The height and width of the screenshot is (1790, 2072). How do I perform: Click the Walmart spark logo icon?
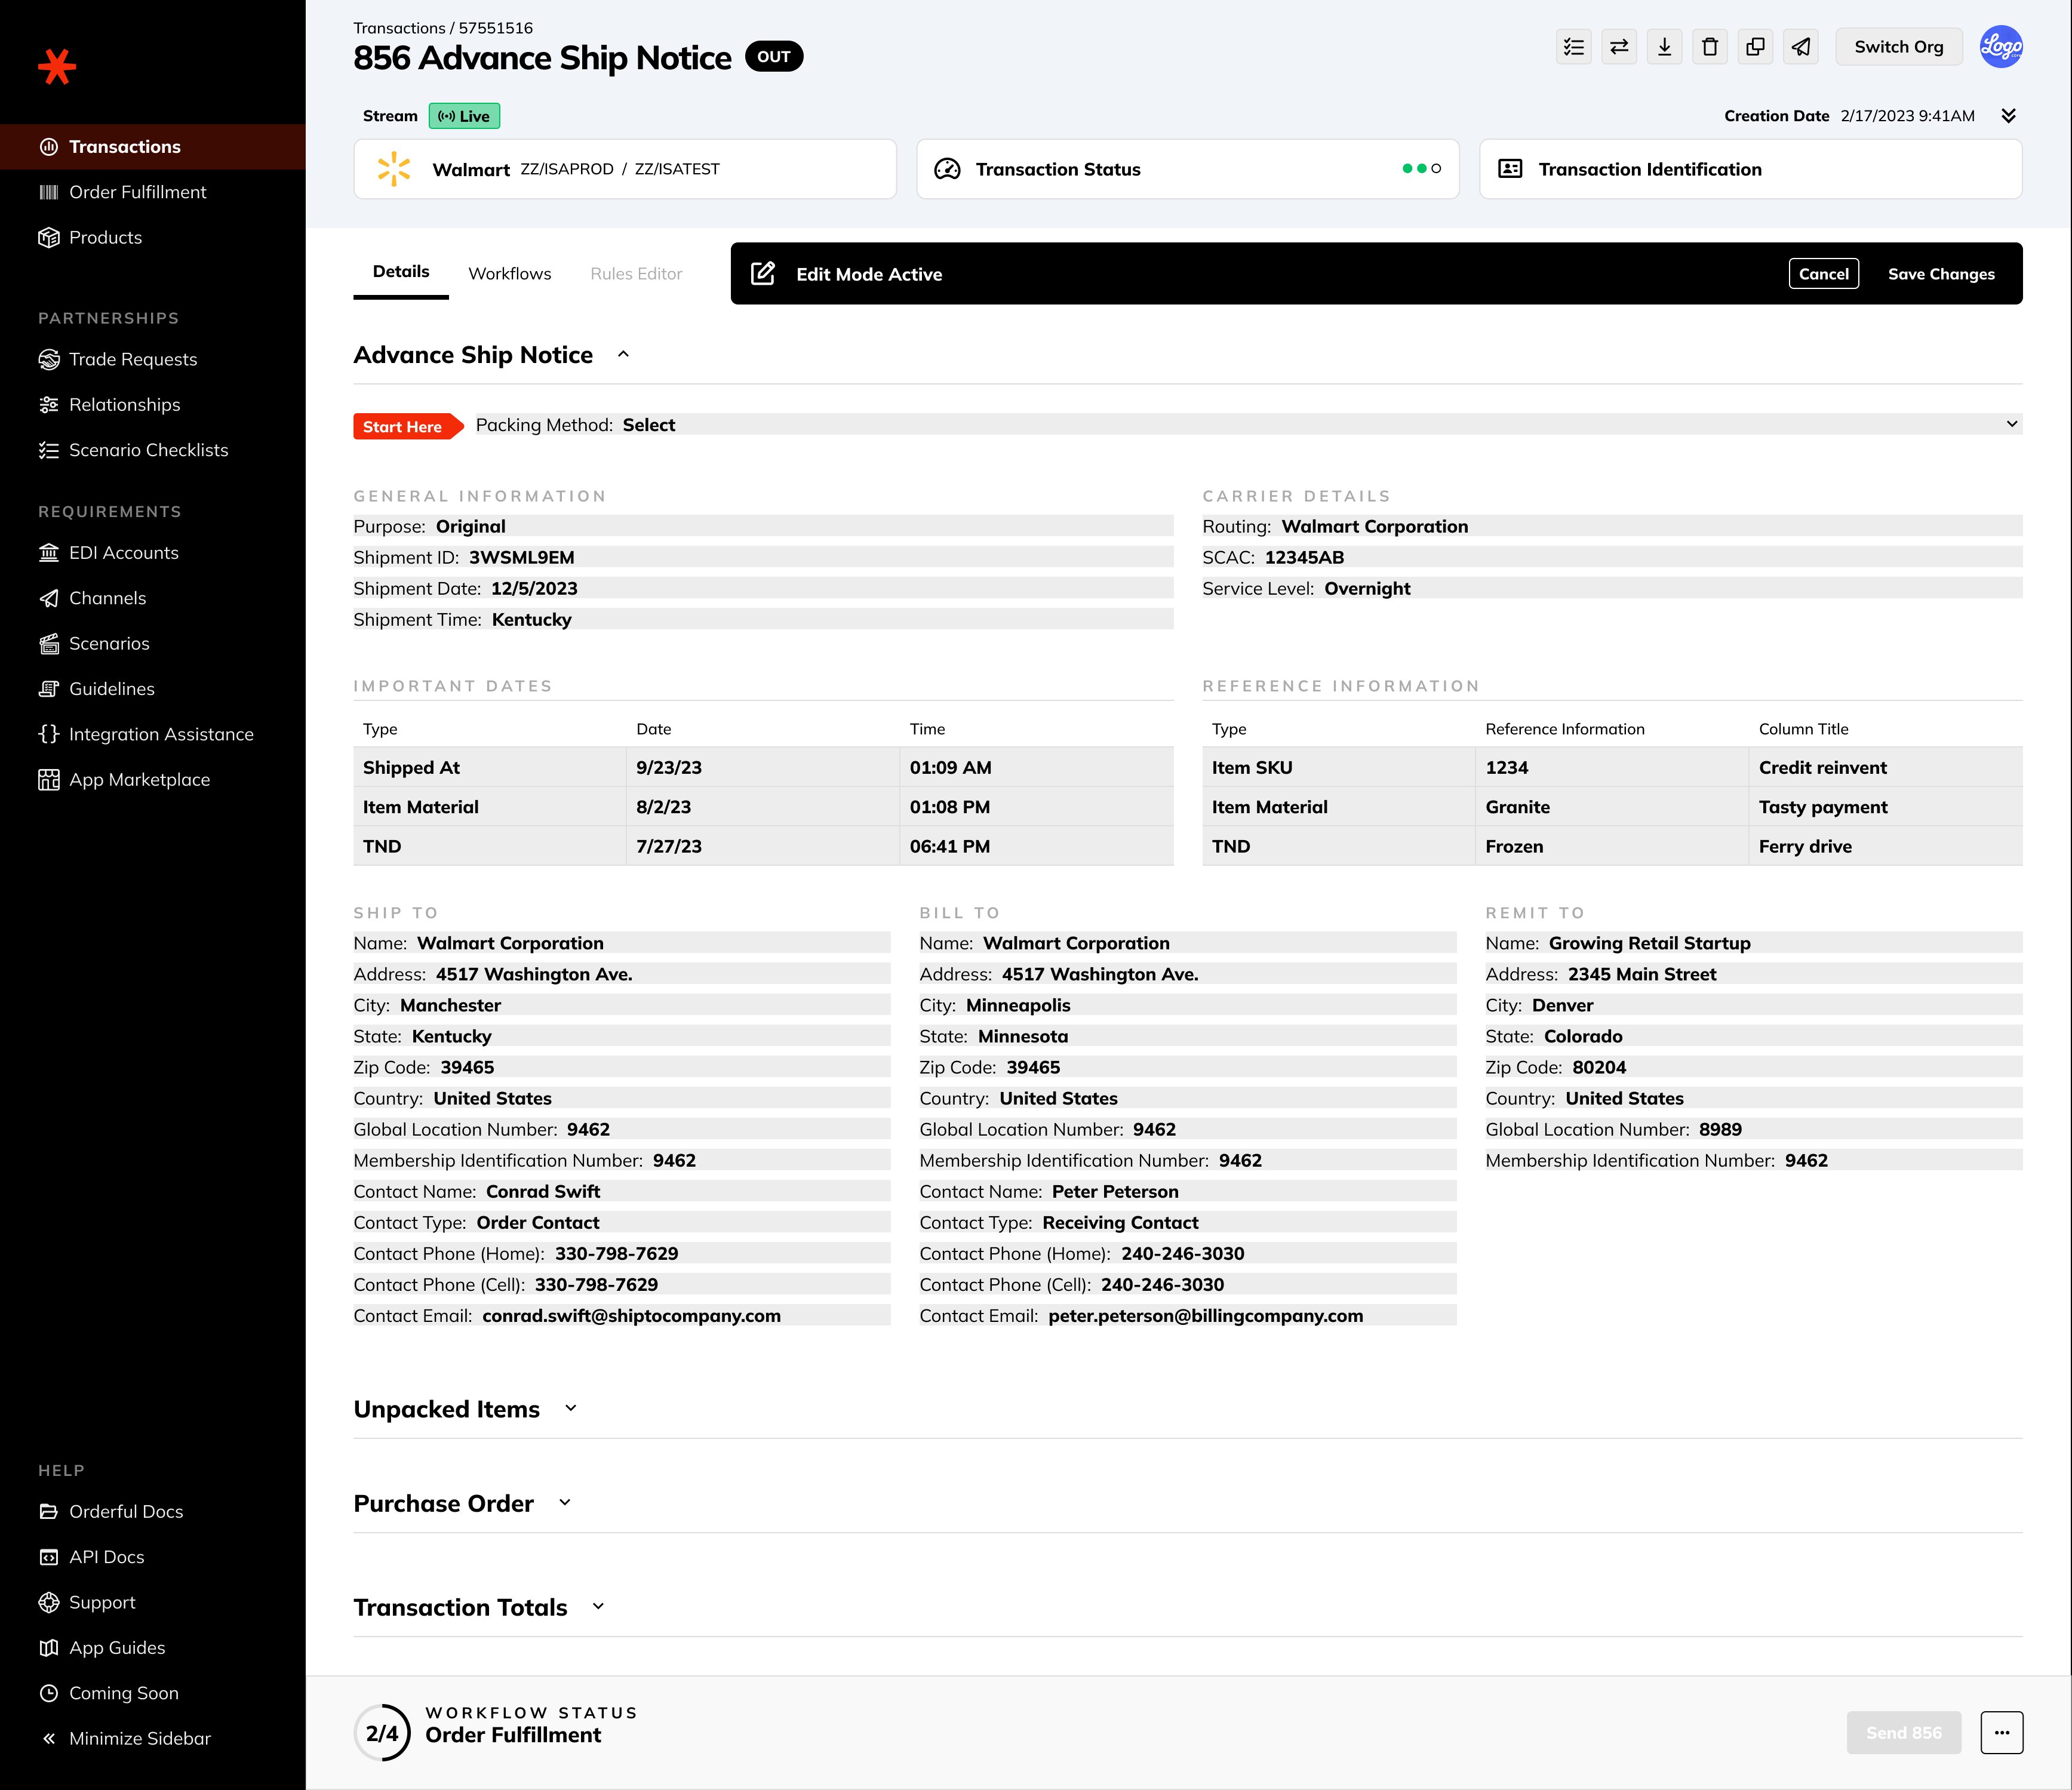coord(394,169)
